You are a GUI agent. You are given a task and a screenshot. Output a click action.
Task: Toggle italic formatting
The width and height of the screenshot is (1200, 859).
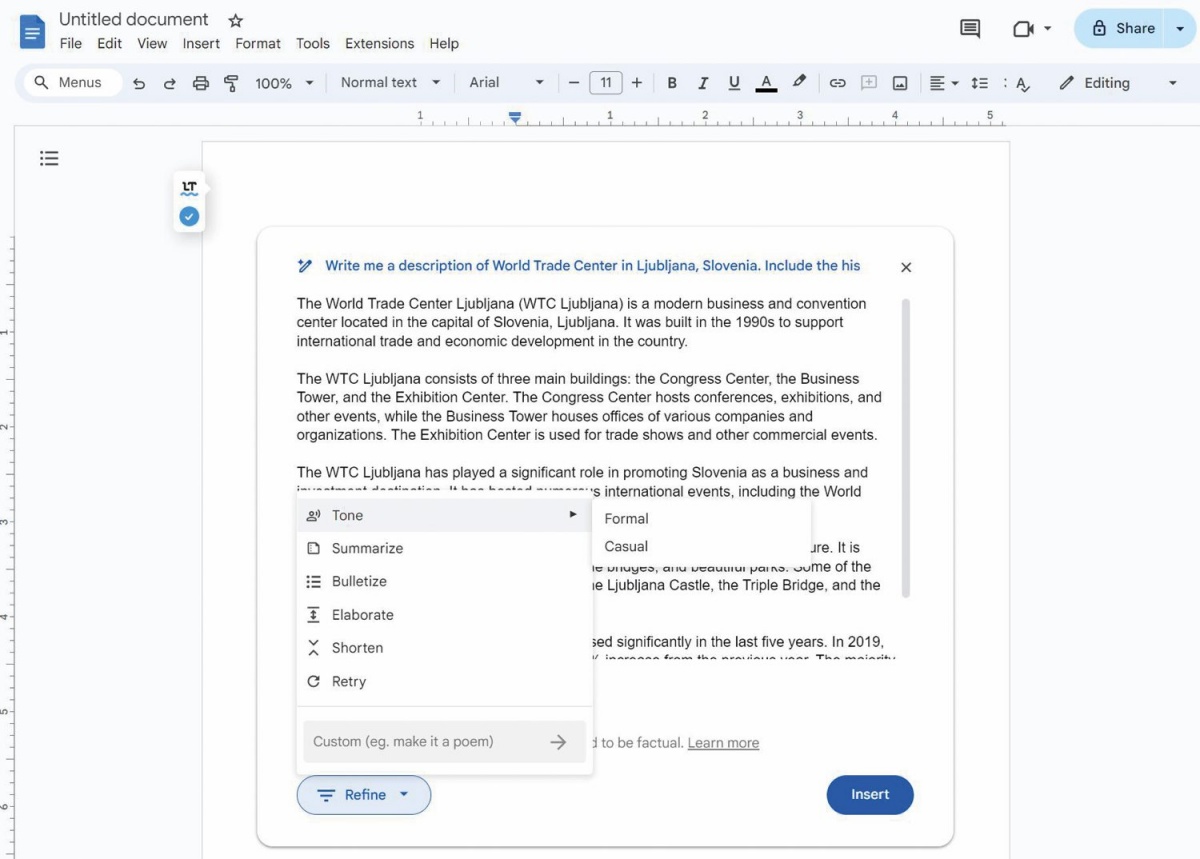(x=703, y=83)
